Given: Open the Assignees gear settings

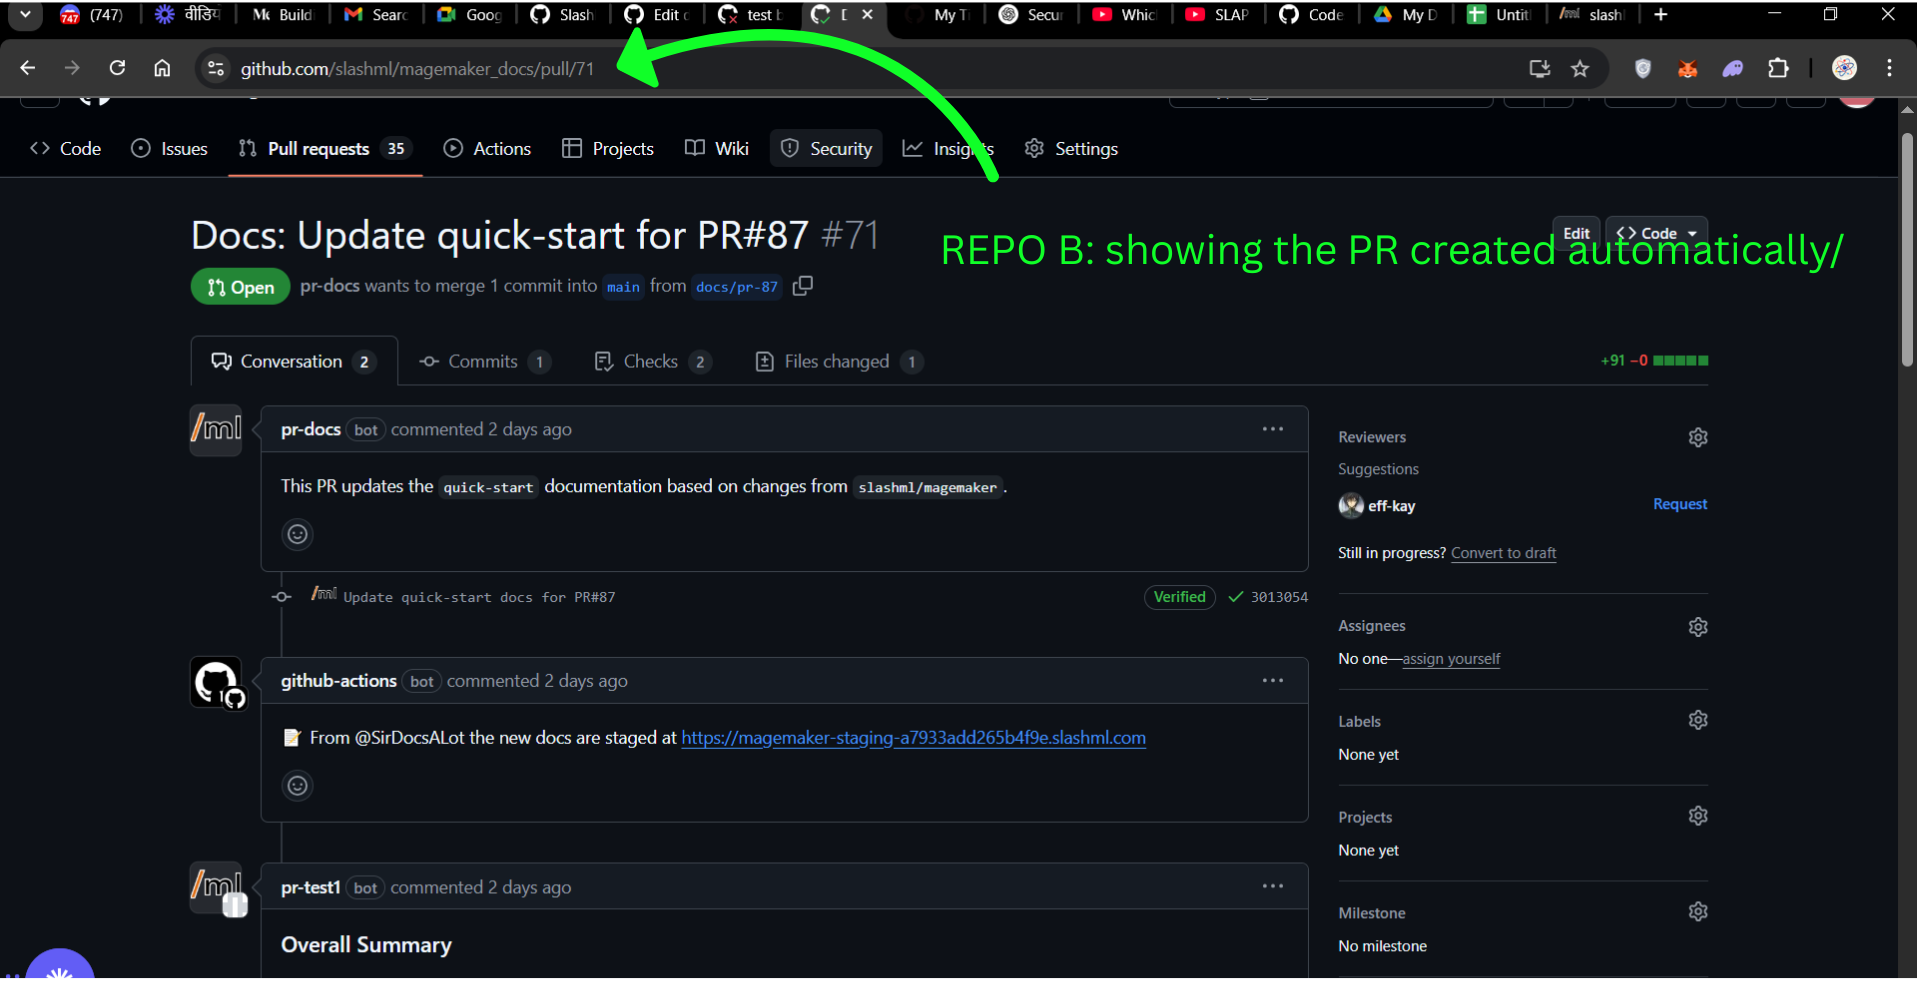Looking at the screenshot, I should [1697, 626].
